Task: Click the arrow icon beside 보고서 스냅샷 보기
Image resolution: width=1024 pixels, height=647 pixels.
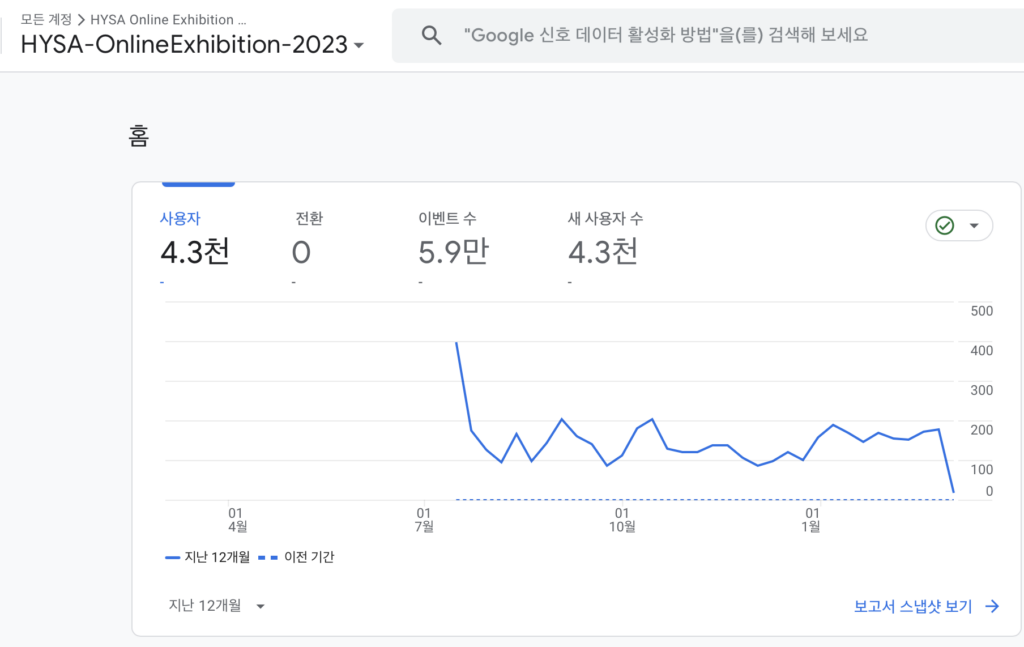Action: click(x=992, y=606)
